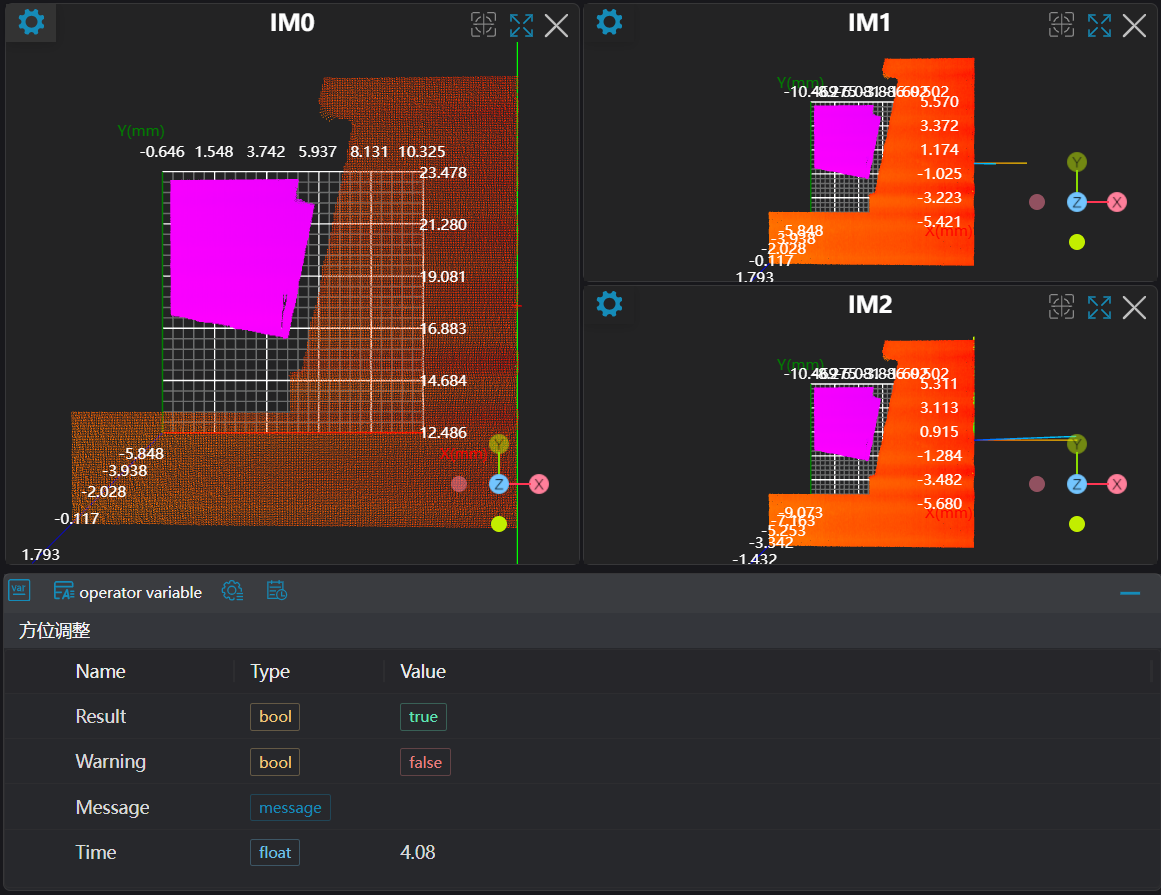Click the false value of Warning
1161x895 pixels.
425,762
